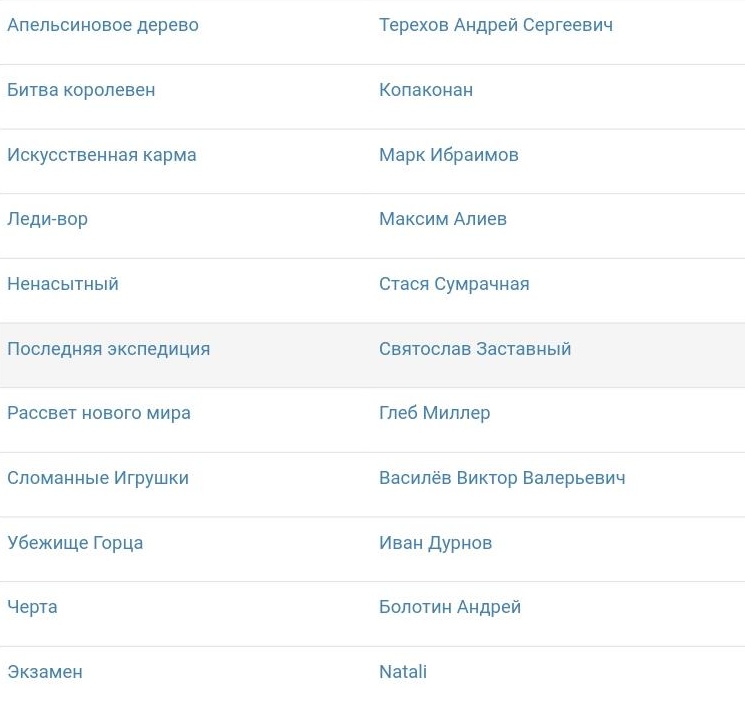Visit author Глеб Миллер
Image resolution: width=745 pixels, height=723 pixels.
coord(435,413)
